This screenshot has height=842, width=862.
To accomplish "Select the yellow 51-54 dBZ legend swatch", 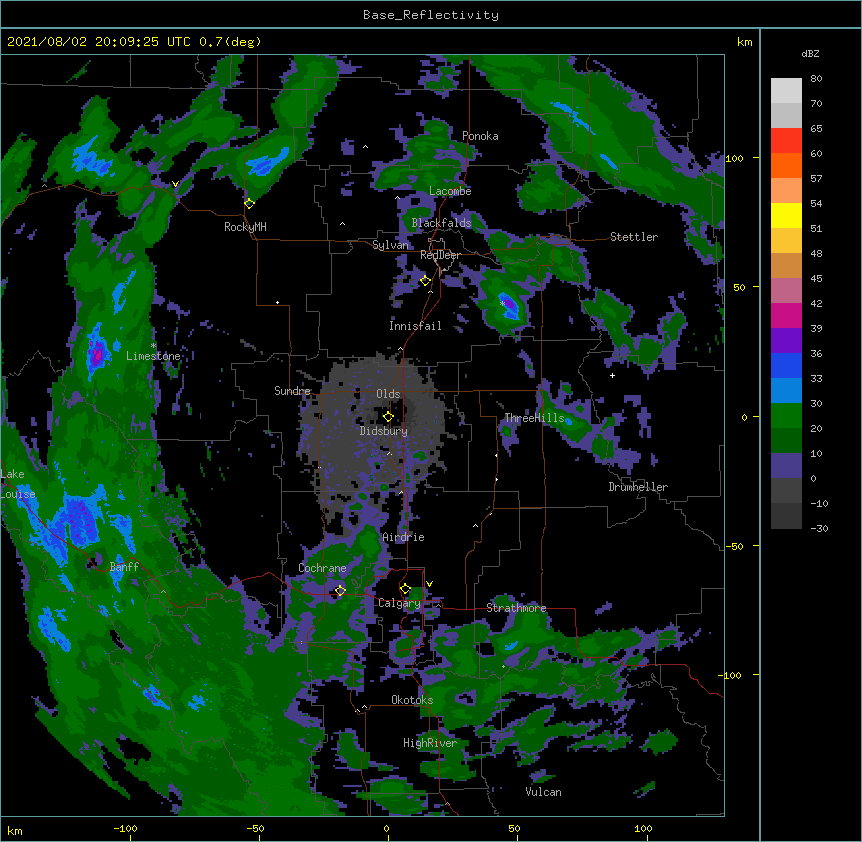I will pyautogui.click(x=786, y=215).
